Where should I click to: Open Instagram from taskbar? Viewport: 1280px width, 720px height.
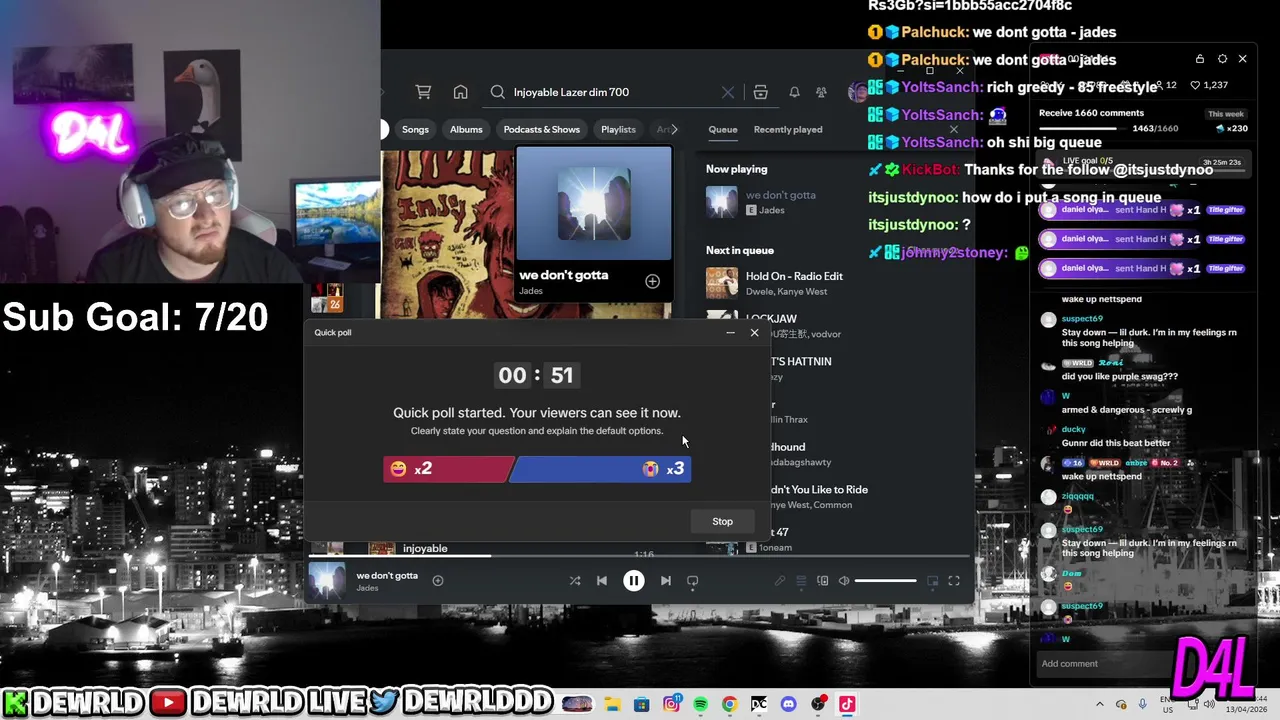pos(672,704)
